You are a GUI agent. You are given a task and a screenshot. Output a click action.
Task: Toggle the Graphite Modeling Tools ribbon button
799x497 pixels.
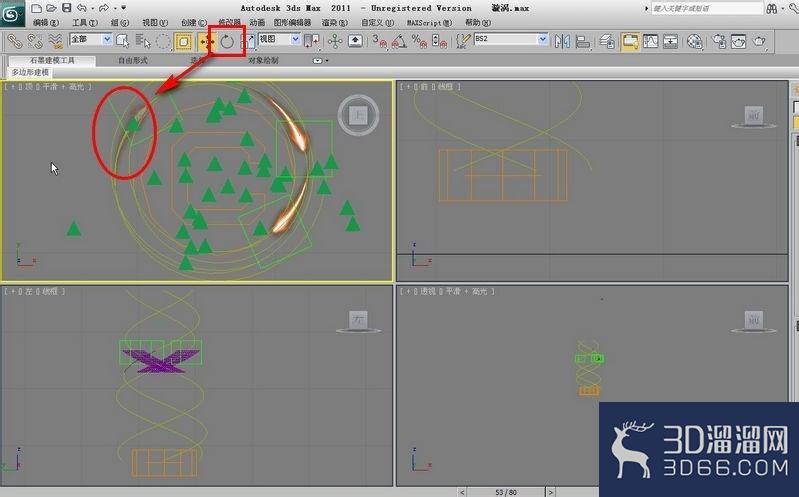coord(630,42)
